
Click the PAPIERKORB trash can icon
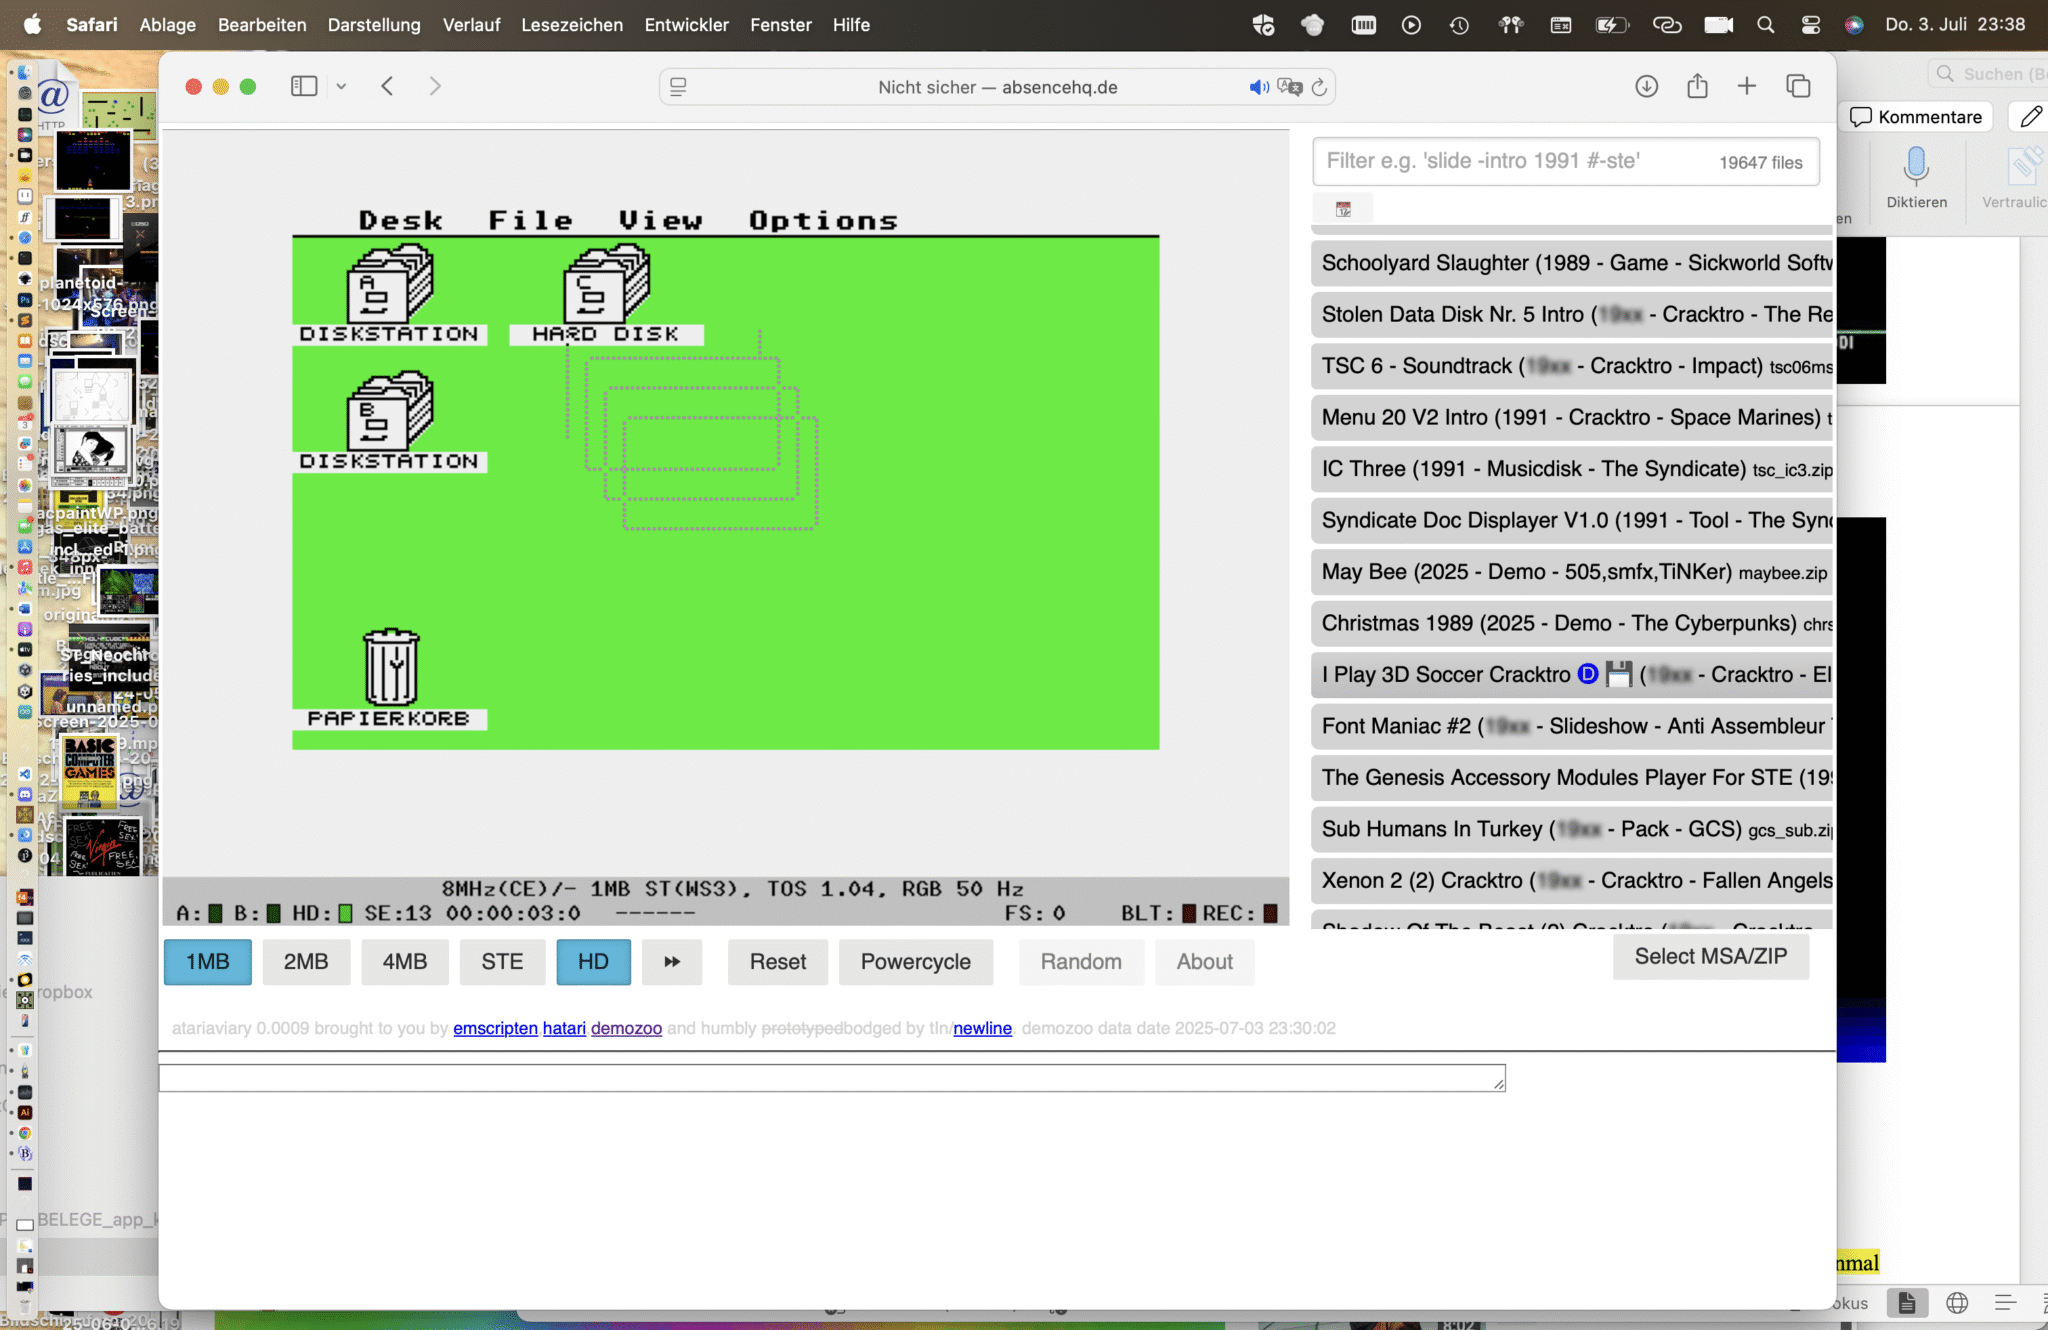pos(391,667)
